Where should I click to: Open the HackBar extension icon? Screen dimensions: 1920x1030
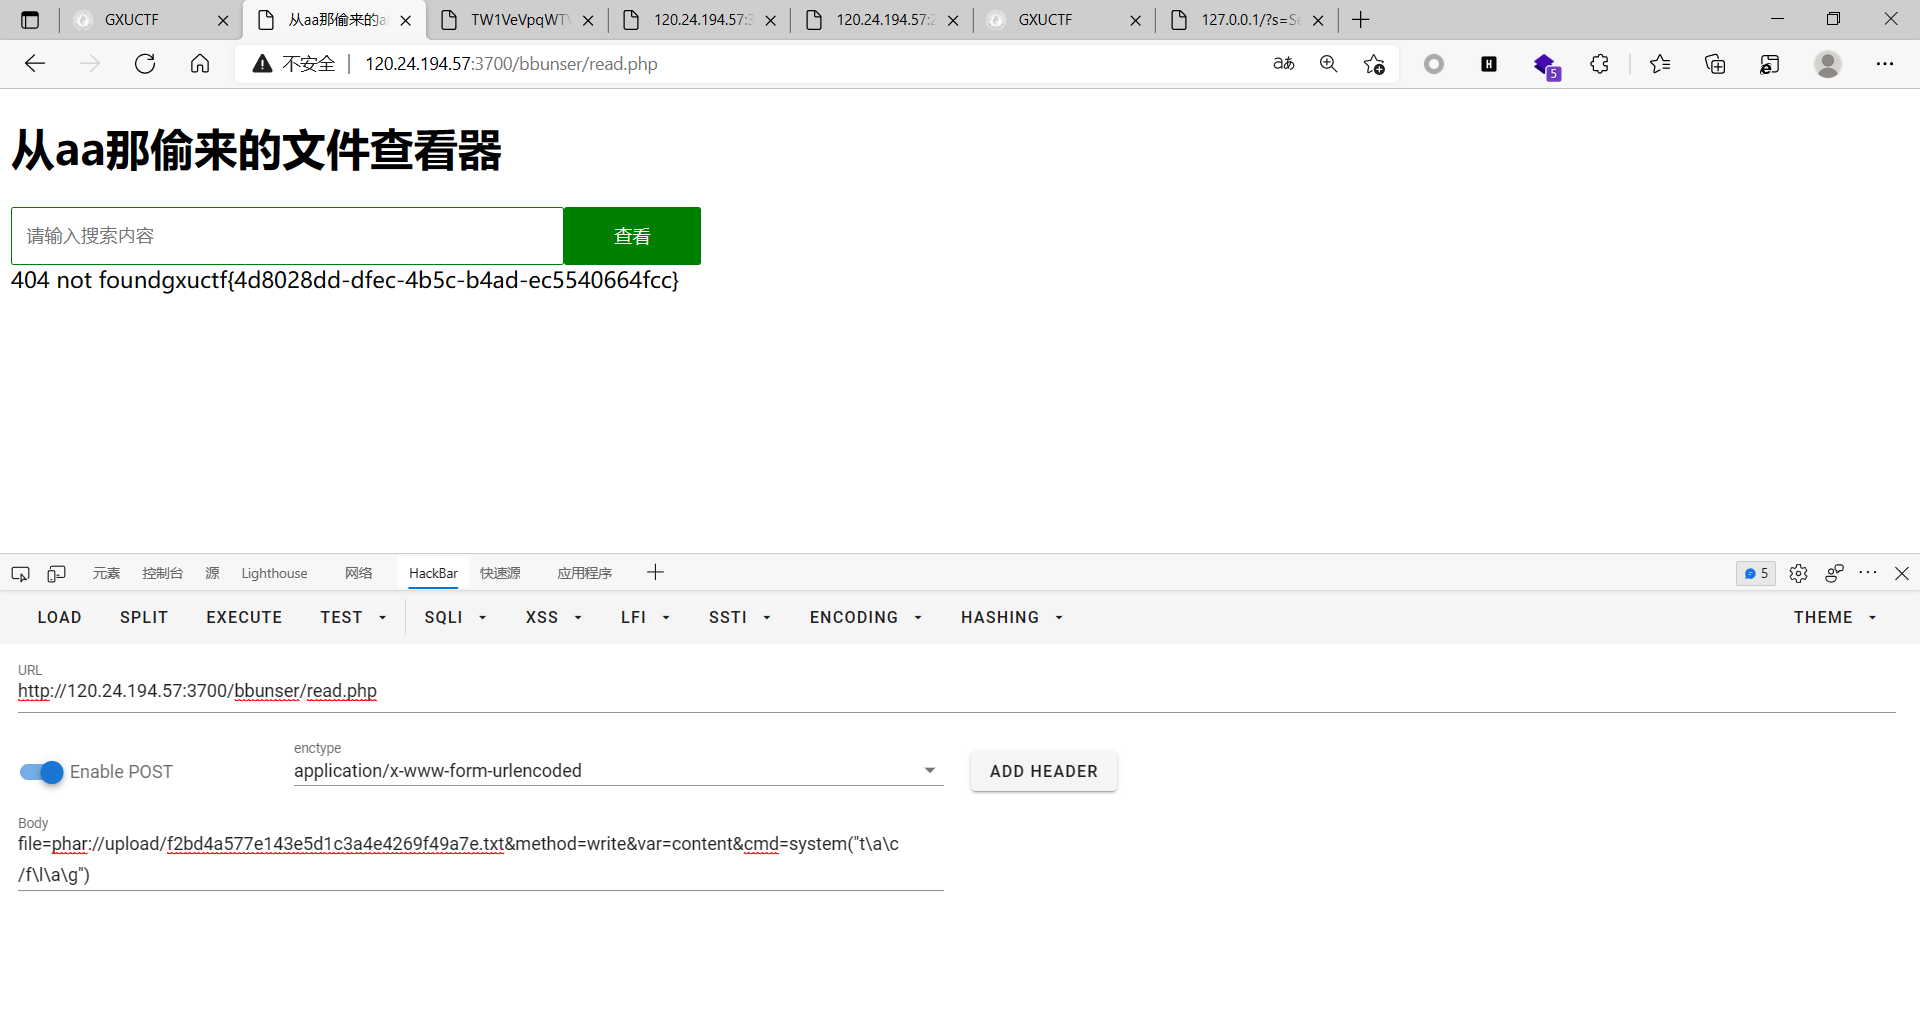[x=1489, y=64]
